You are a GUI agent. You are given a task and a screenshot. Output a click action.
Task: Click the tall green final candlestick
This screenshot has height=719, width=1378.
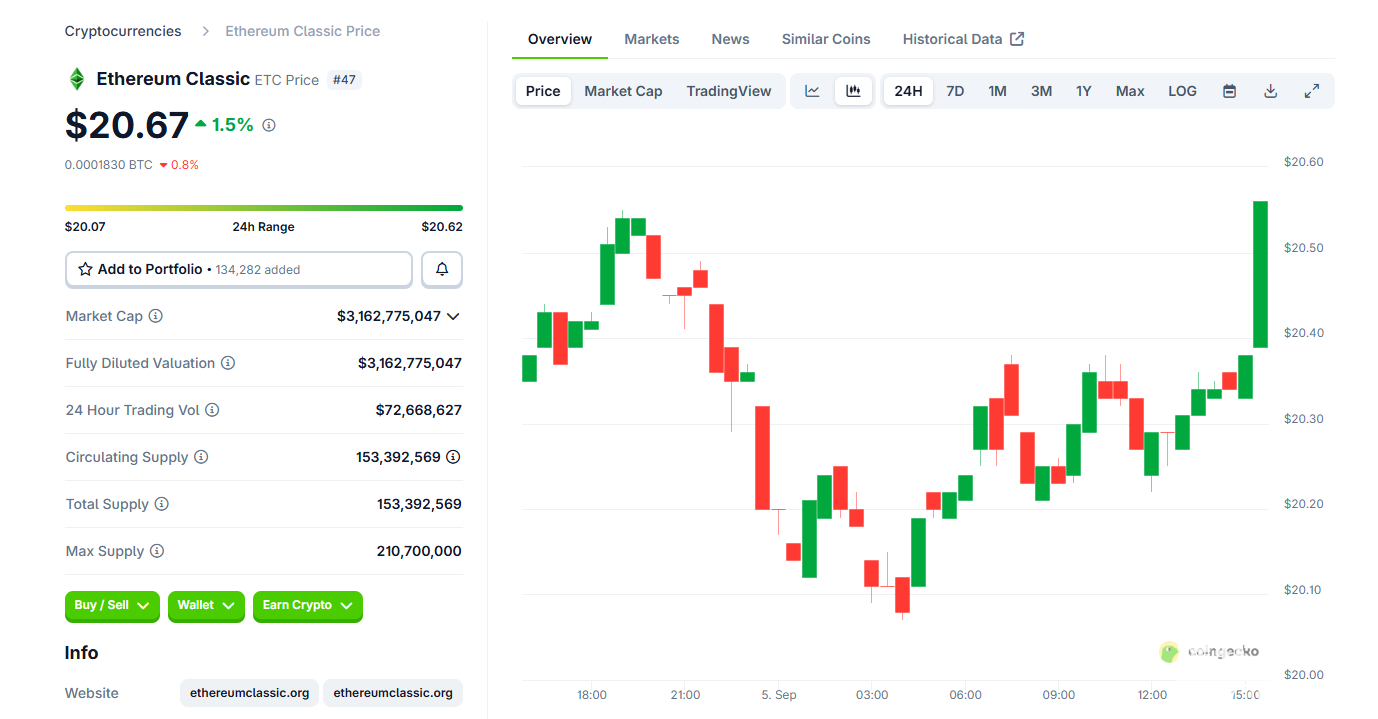point(1260,274)
